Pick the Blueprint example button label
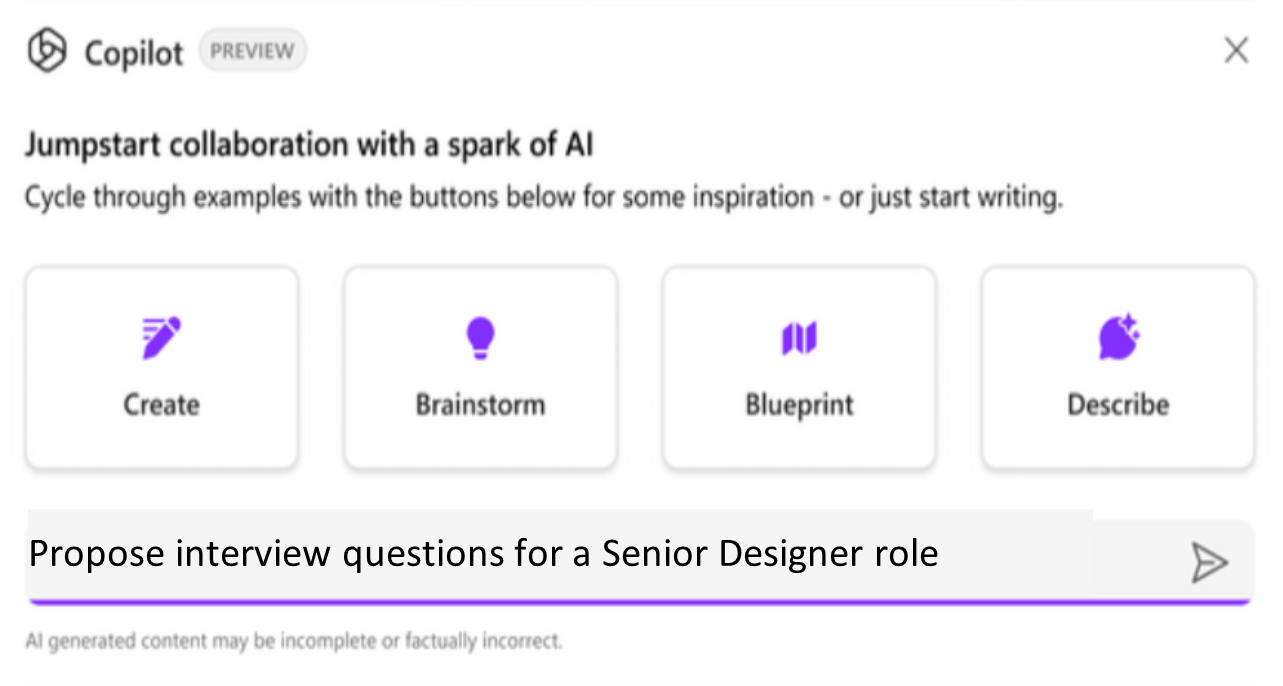Screen dimensions: 1283x686 click(x=799, y=405)
